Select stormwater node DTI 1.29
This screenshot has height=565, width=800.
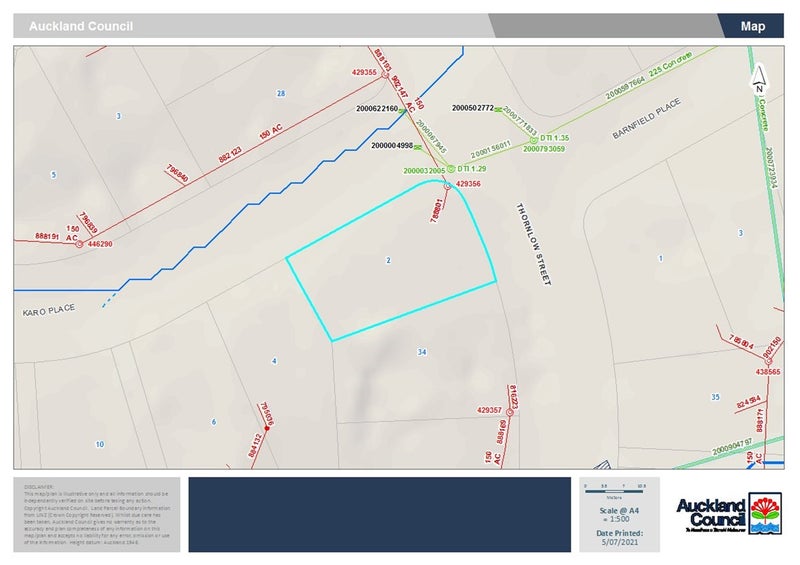(x=450, y=169)
